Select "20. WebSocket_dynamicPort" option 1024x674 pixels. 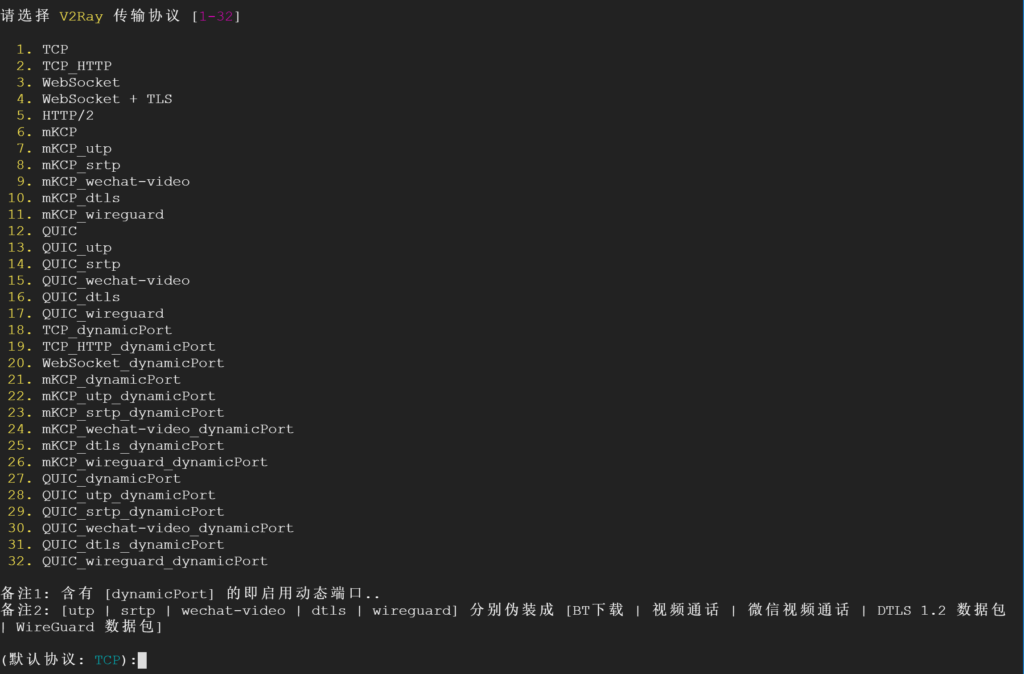coord(116,363)
